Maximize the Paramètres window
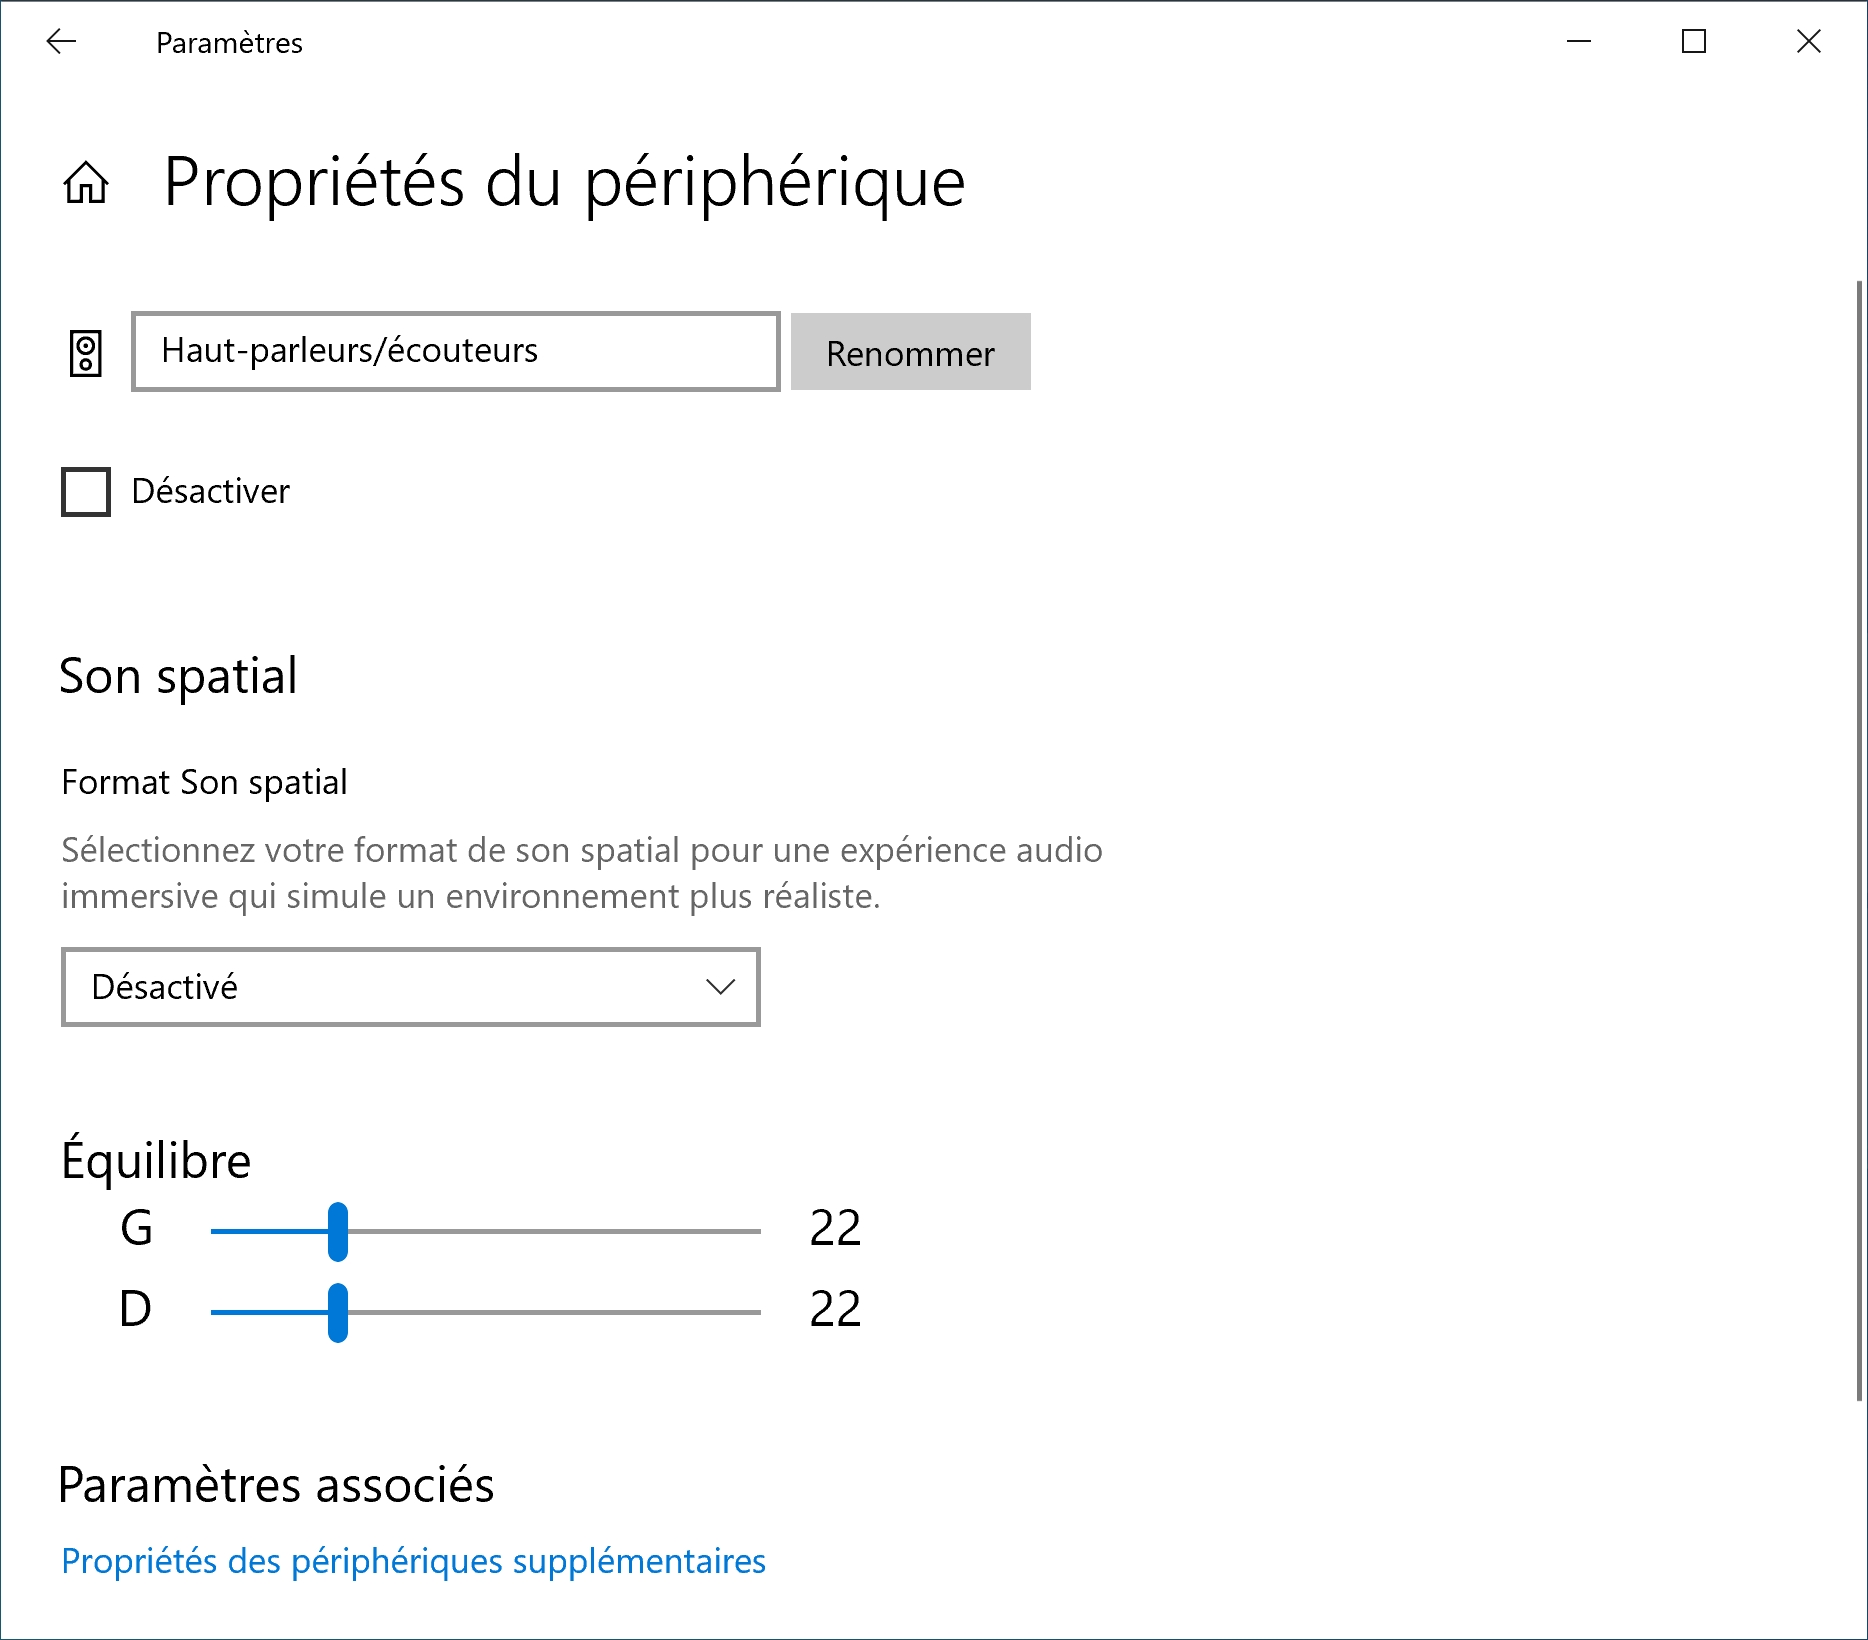The width and height of the screenshot is (1868, 1640). pos(1694,42)
